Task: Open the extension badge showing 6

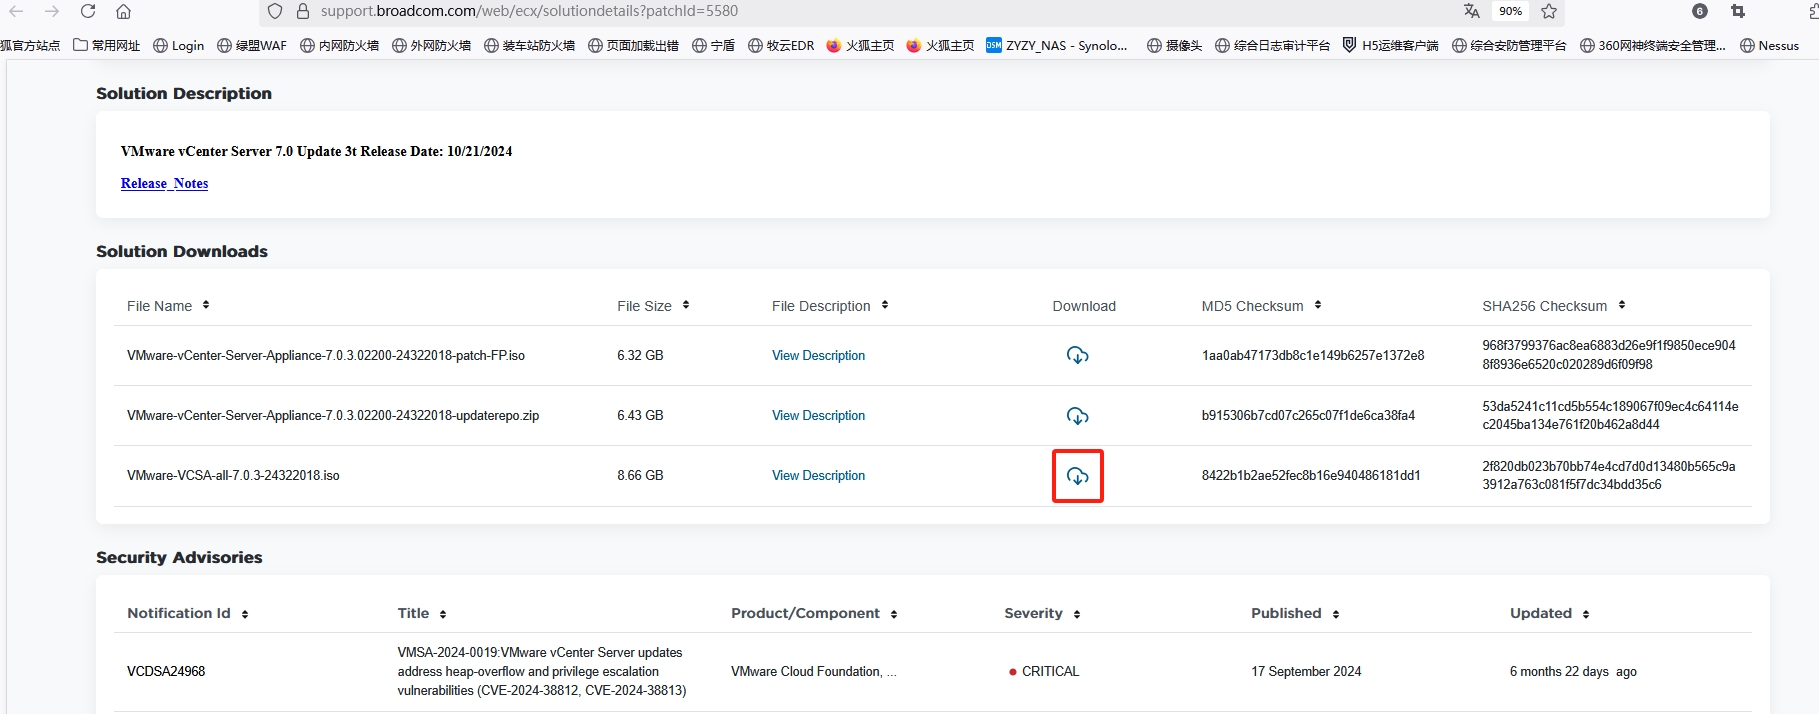Action: [x=1700, y=11]
